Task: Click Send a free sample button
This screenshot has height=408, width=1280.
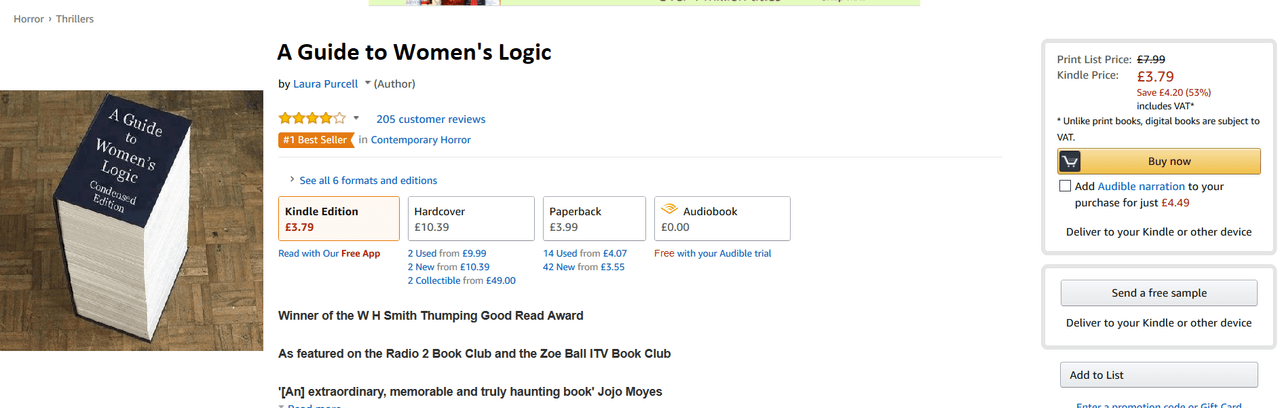Action: coord(1159,293)
